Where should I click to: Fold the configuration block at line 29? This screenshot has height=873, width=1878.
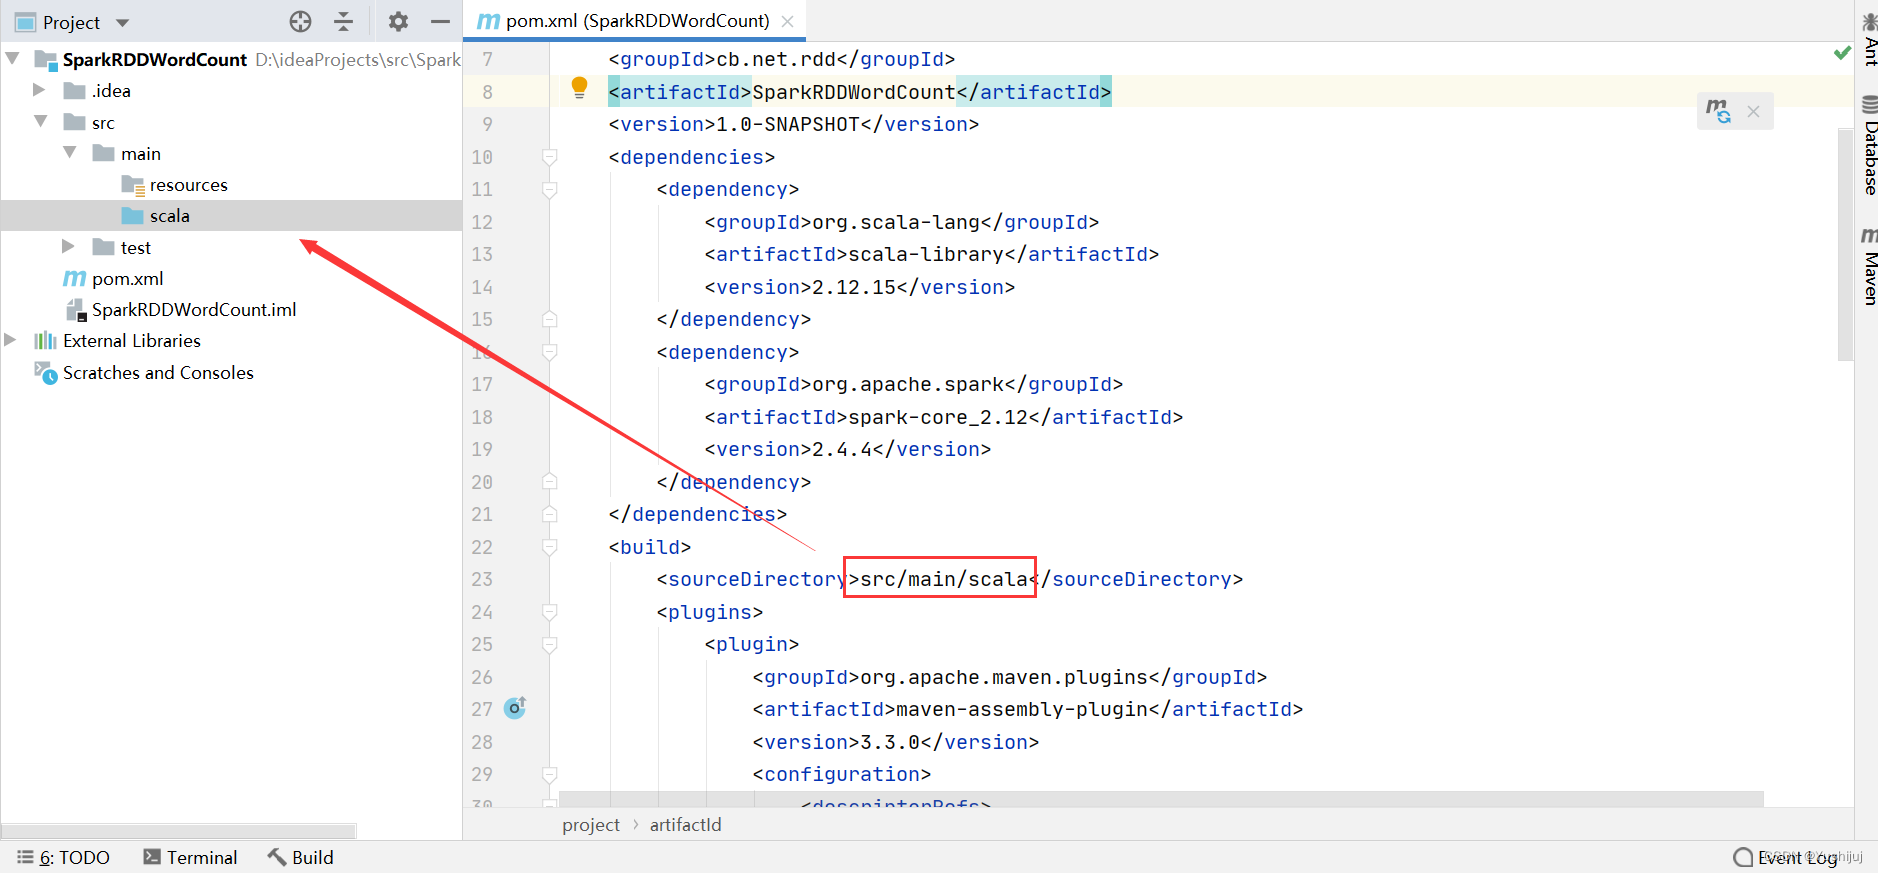coord(549,774)
